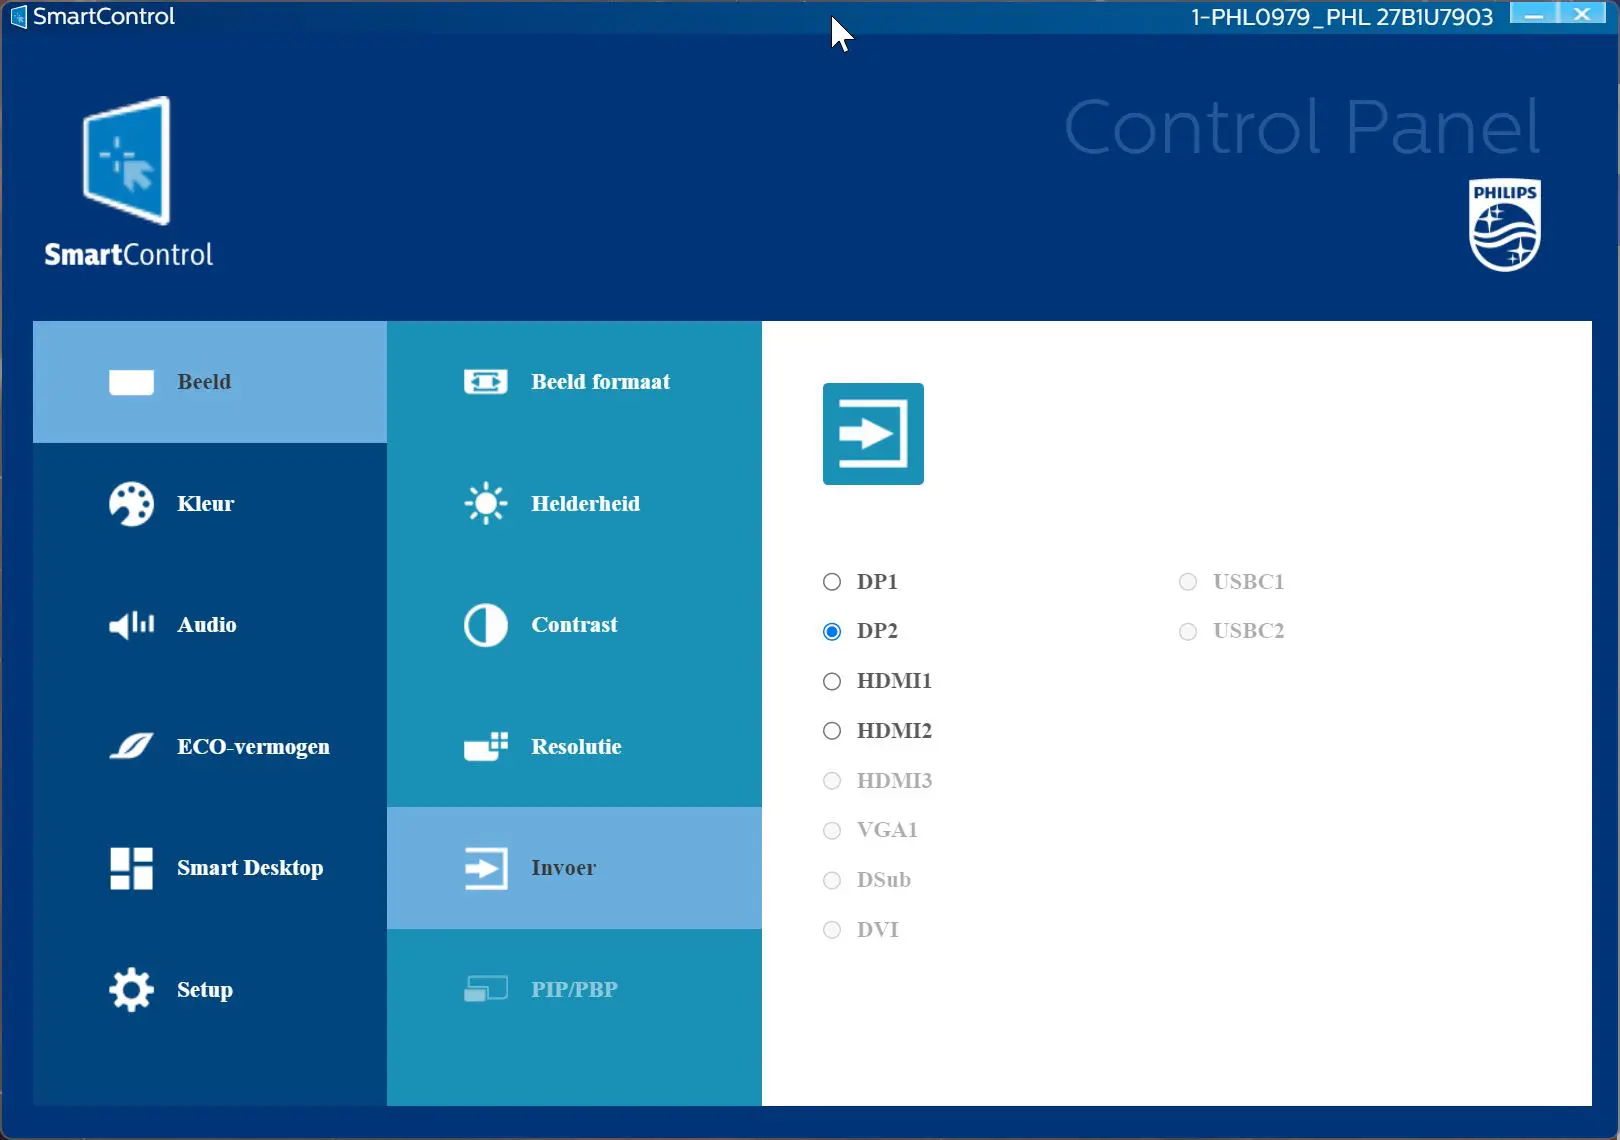
Task: Click the Helderheid sun icon
Action: pos(485,503)
